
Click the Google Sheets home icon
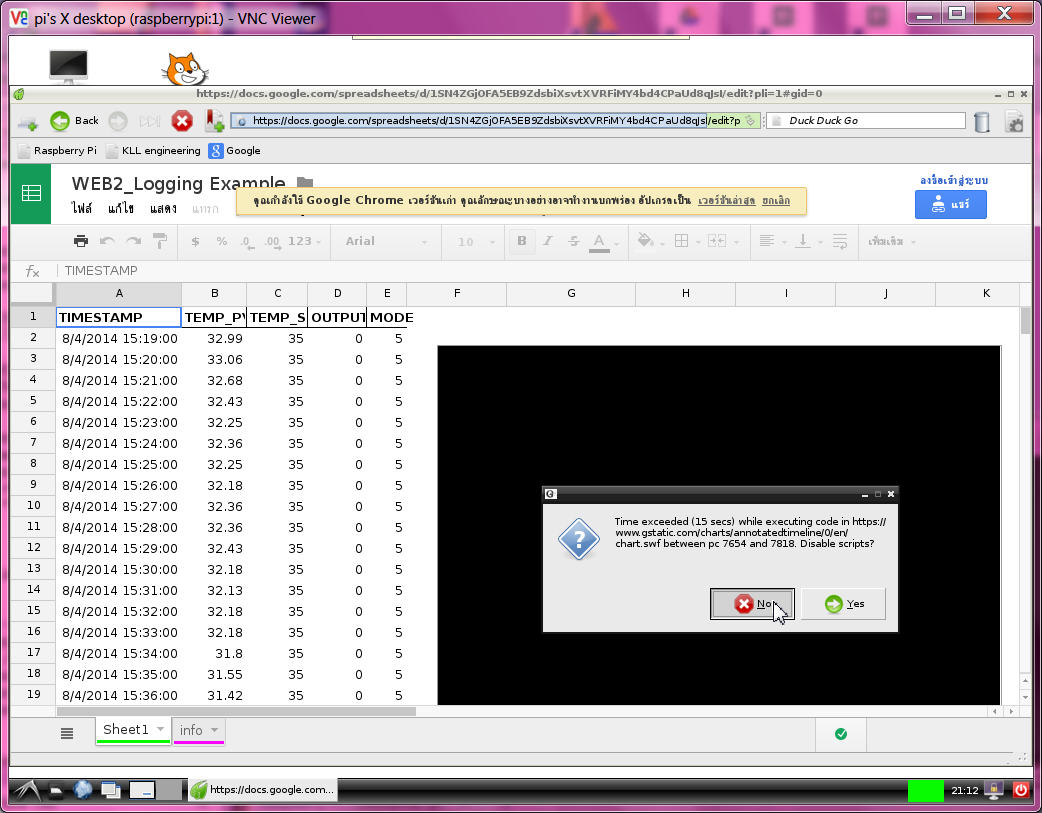point(31,194)
